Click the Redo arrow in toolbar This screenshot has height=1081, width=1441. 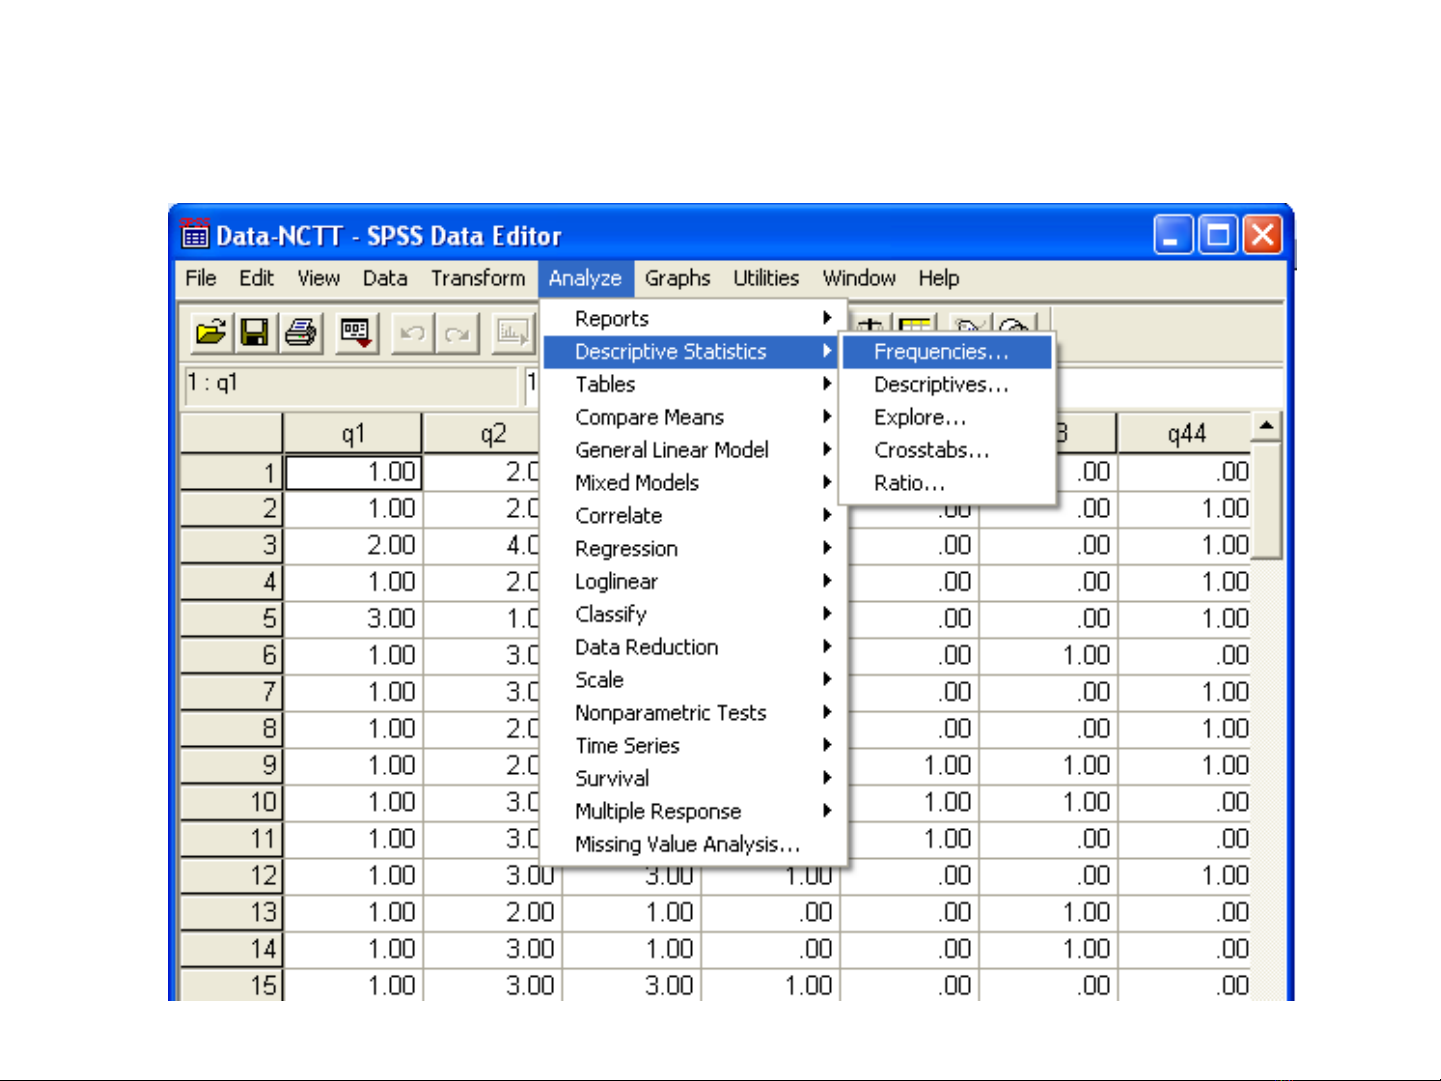pos(457,333)
